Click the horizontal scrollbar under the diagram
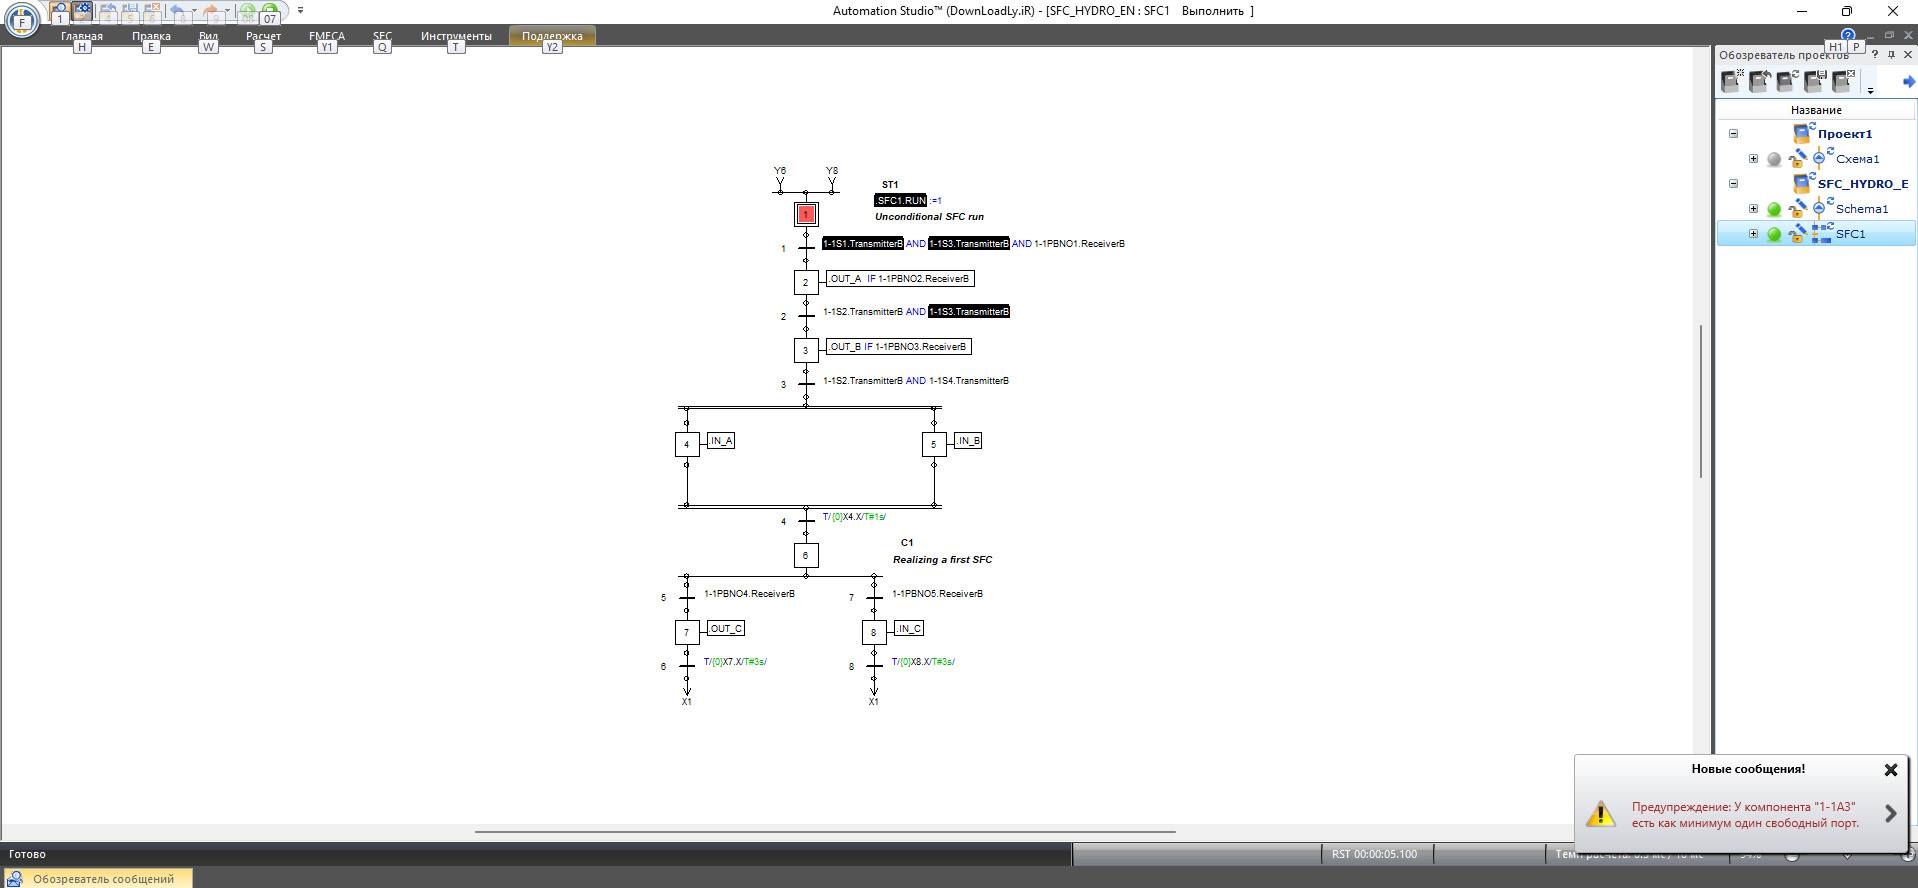This screenshot has height=888, width=1918. click(825, 831)
